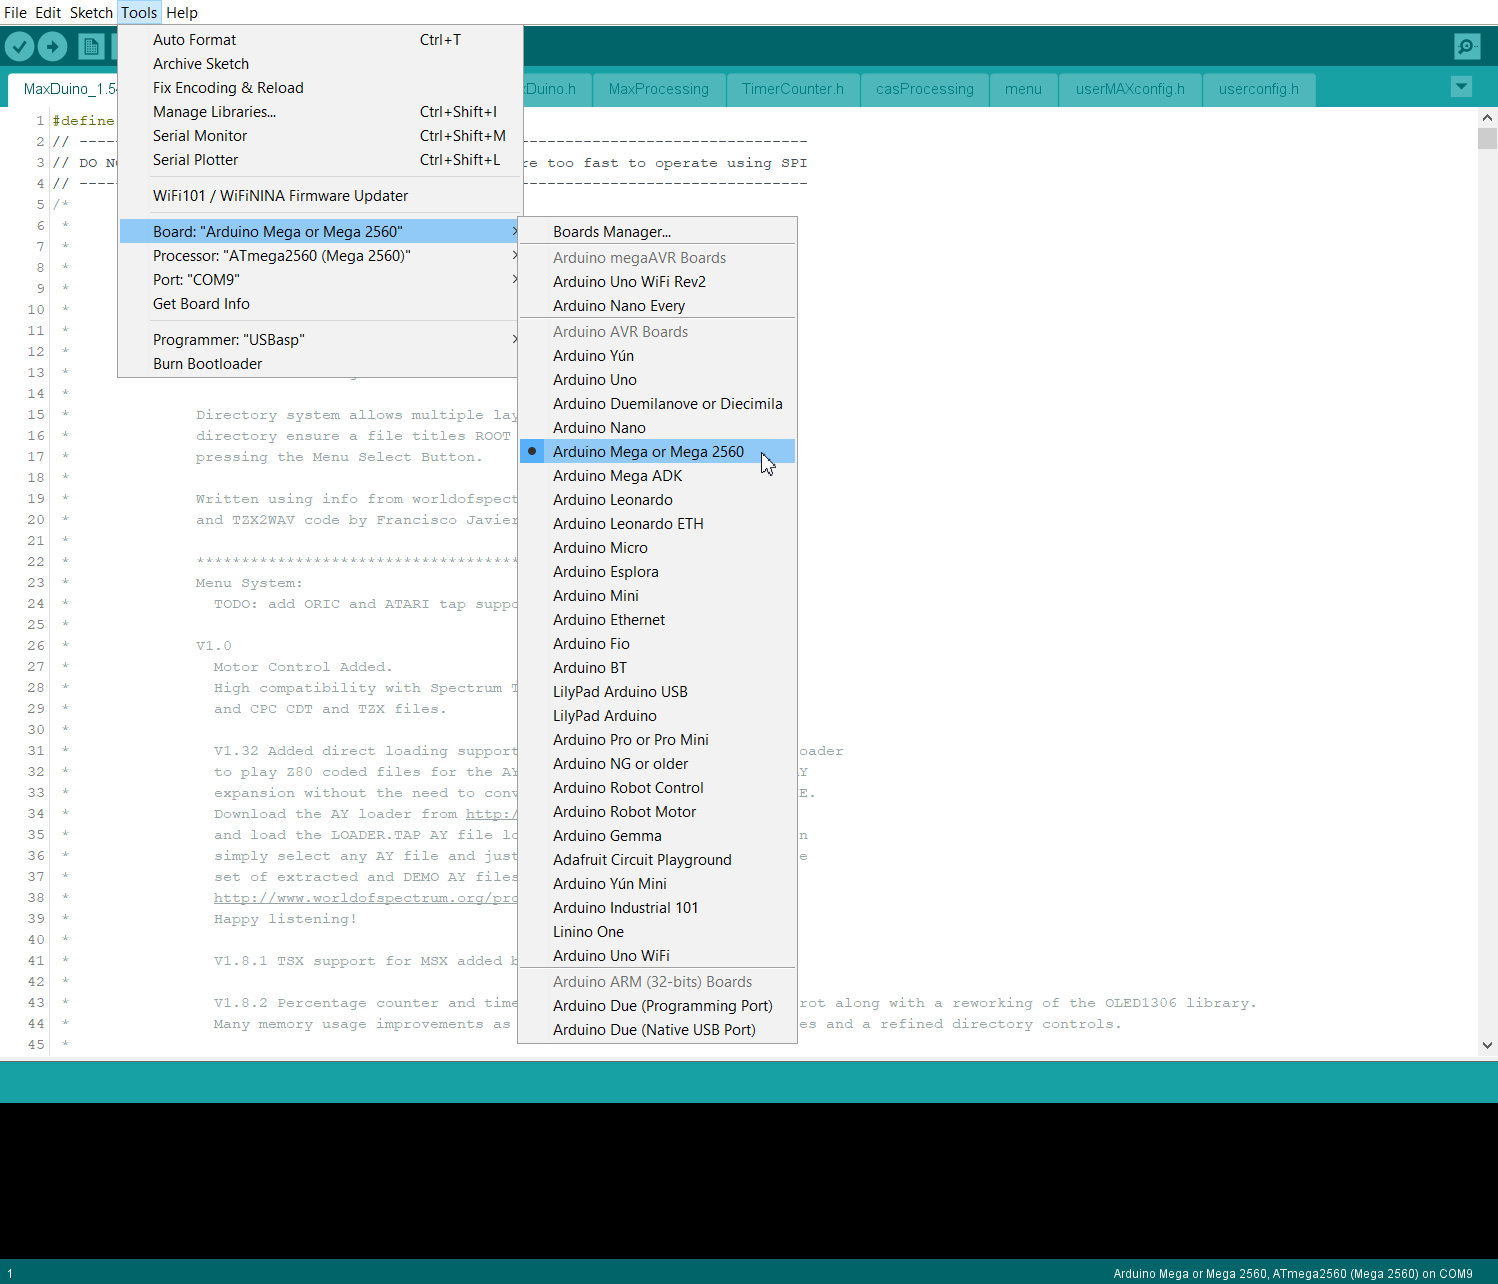1498x1284 pixels.
Task: Select Auto Format
Action: pos(320,40)
